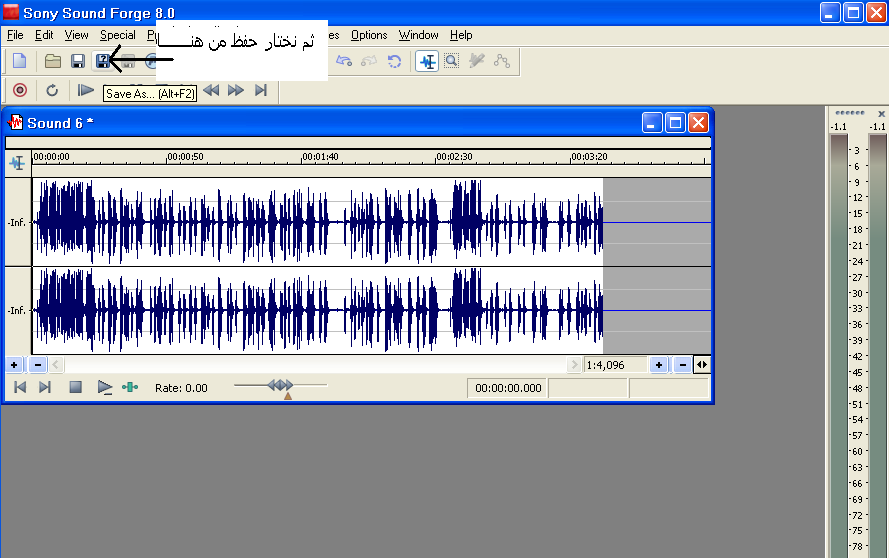This screenshot has height=558, width=889.
Task: Maximize the Sound 6 data window
Action: [x=675, y=122]
